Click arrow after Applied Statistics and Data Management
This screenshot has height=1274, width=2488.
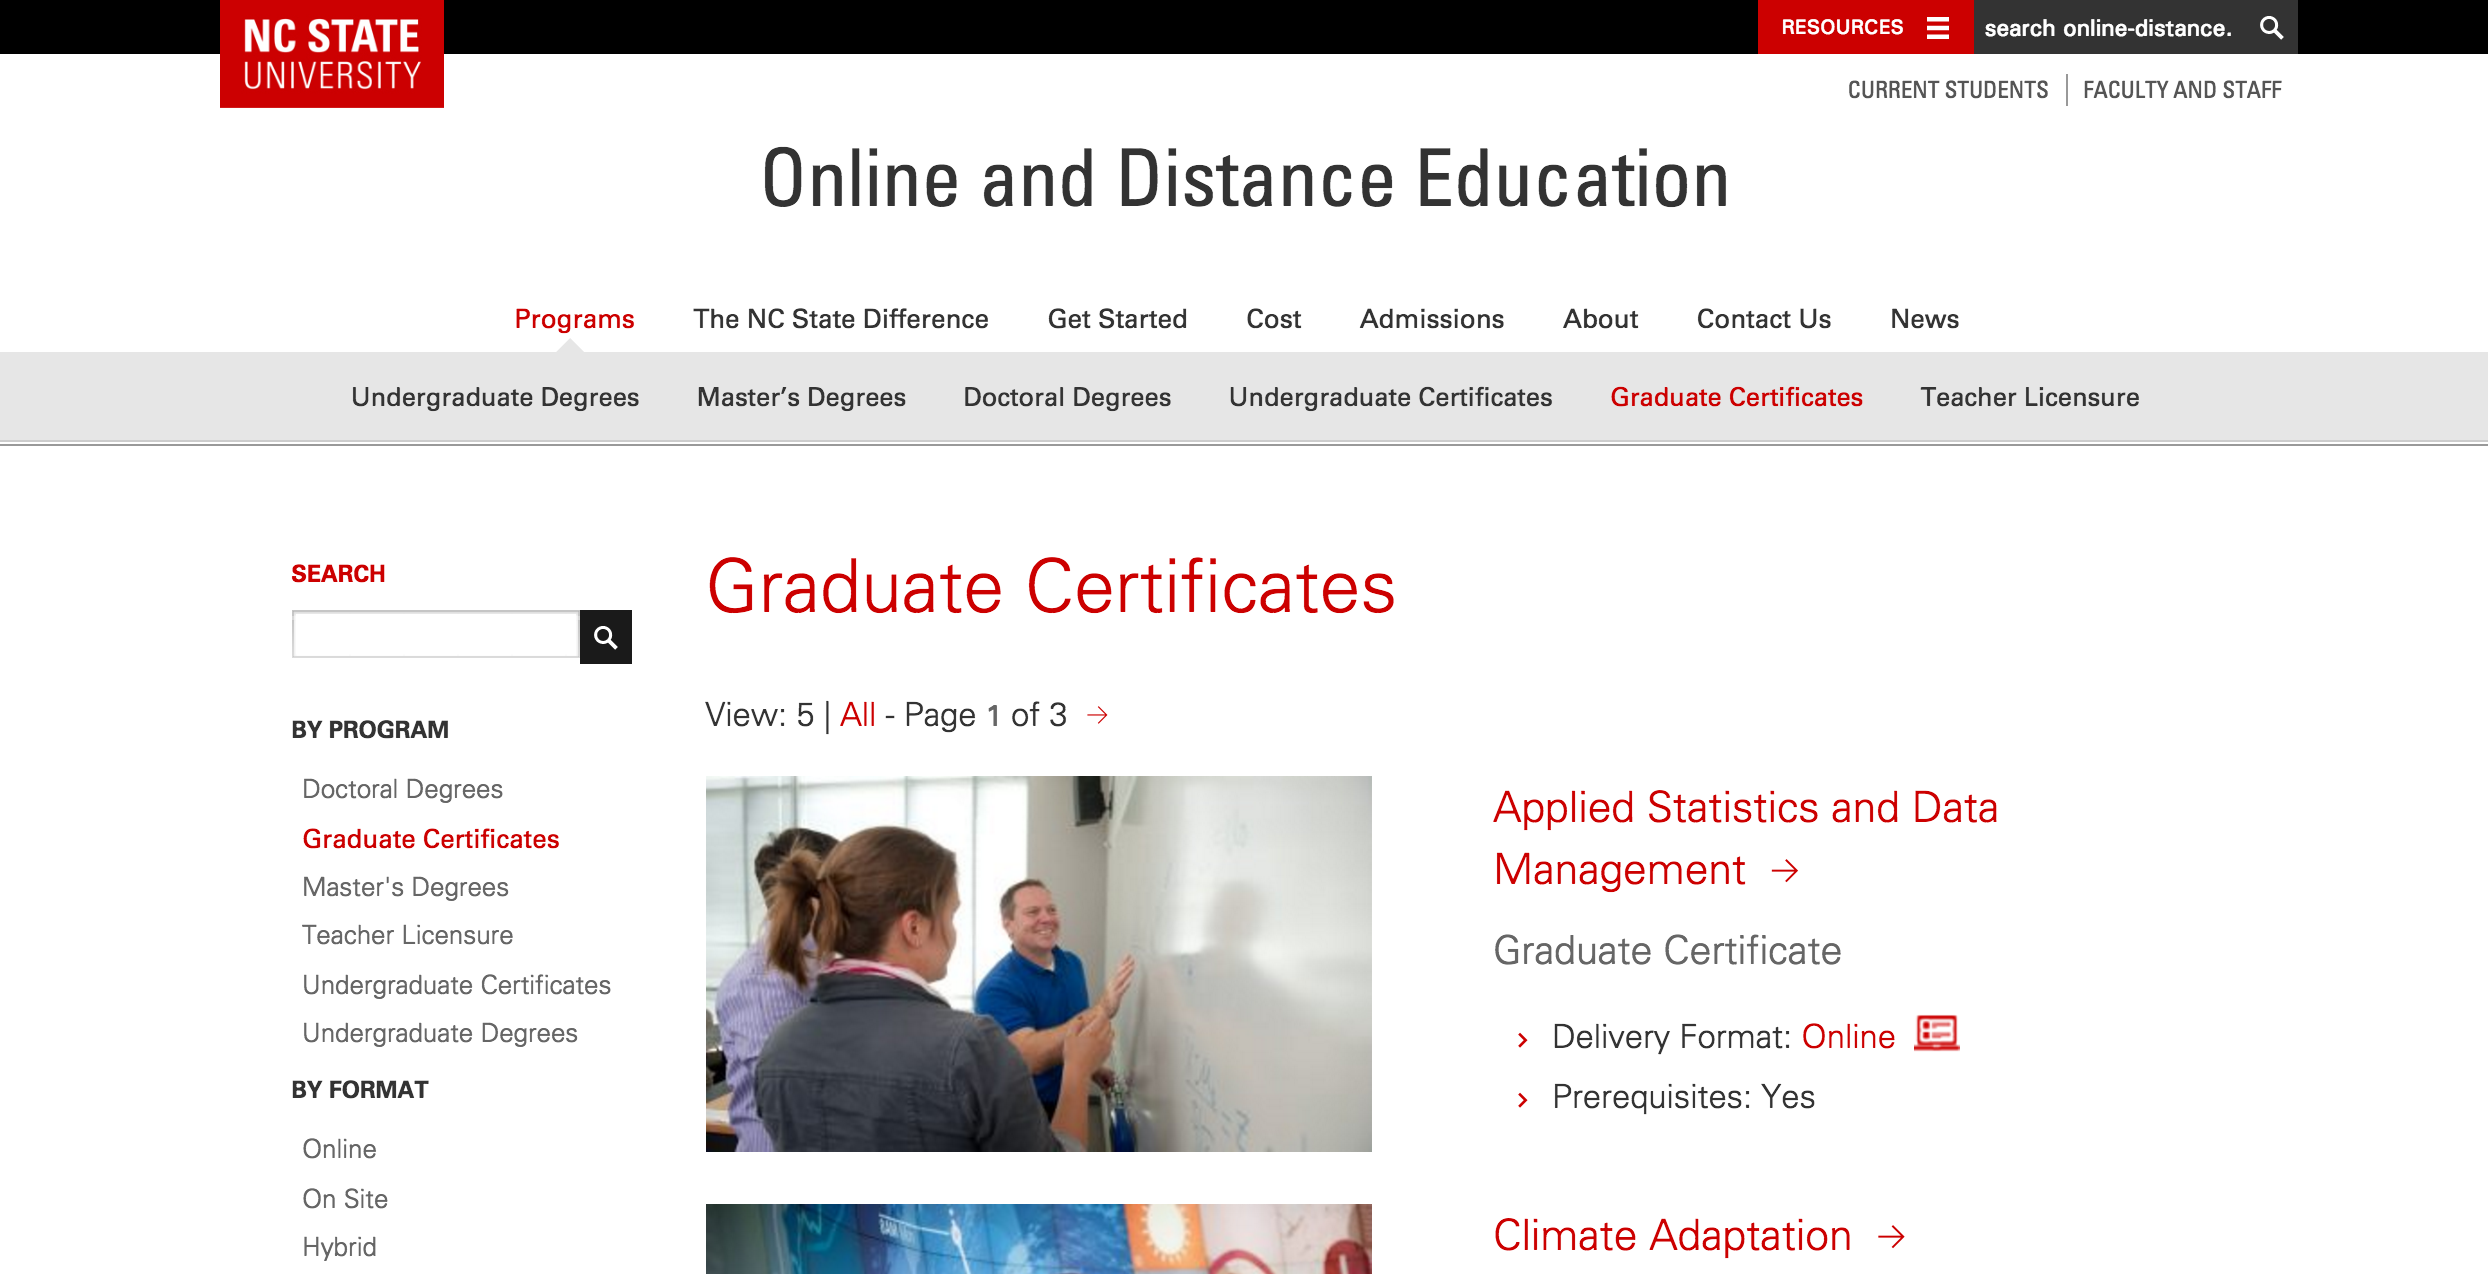1784,871
